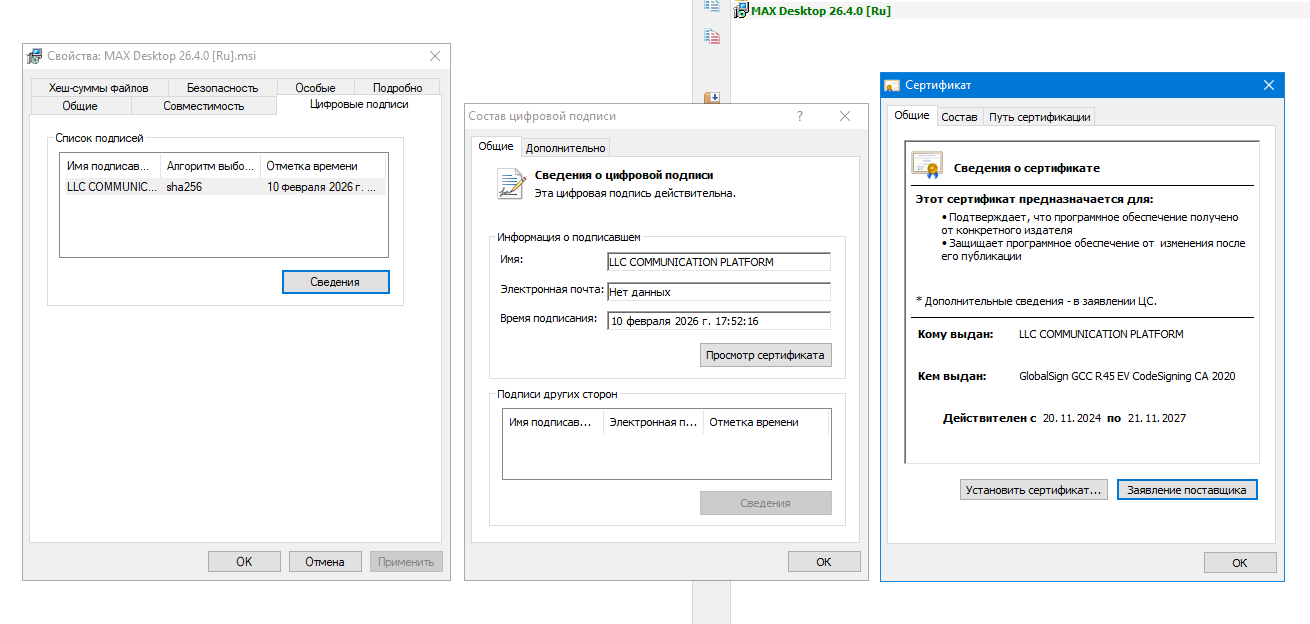Image resolution: width=1310 pixels, height=624 pixels.
Task: Click Установить сертификат button
Action: pyautogui.click(x=1034, y=490)
